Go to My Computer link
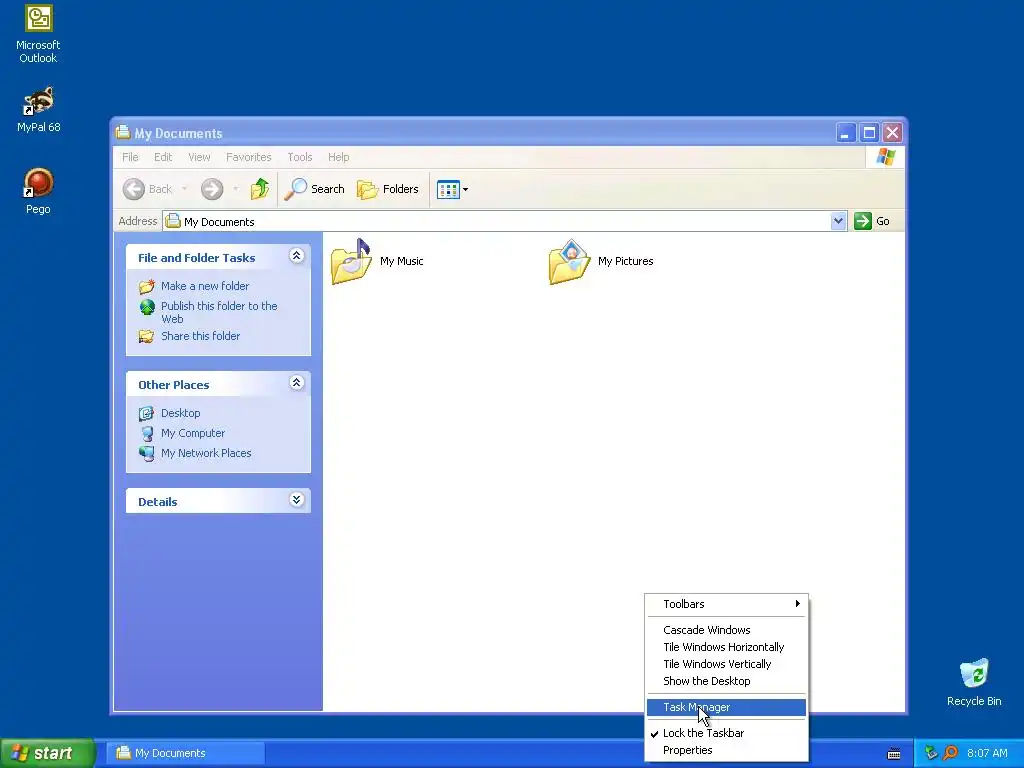 coord(193,433)
